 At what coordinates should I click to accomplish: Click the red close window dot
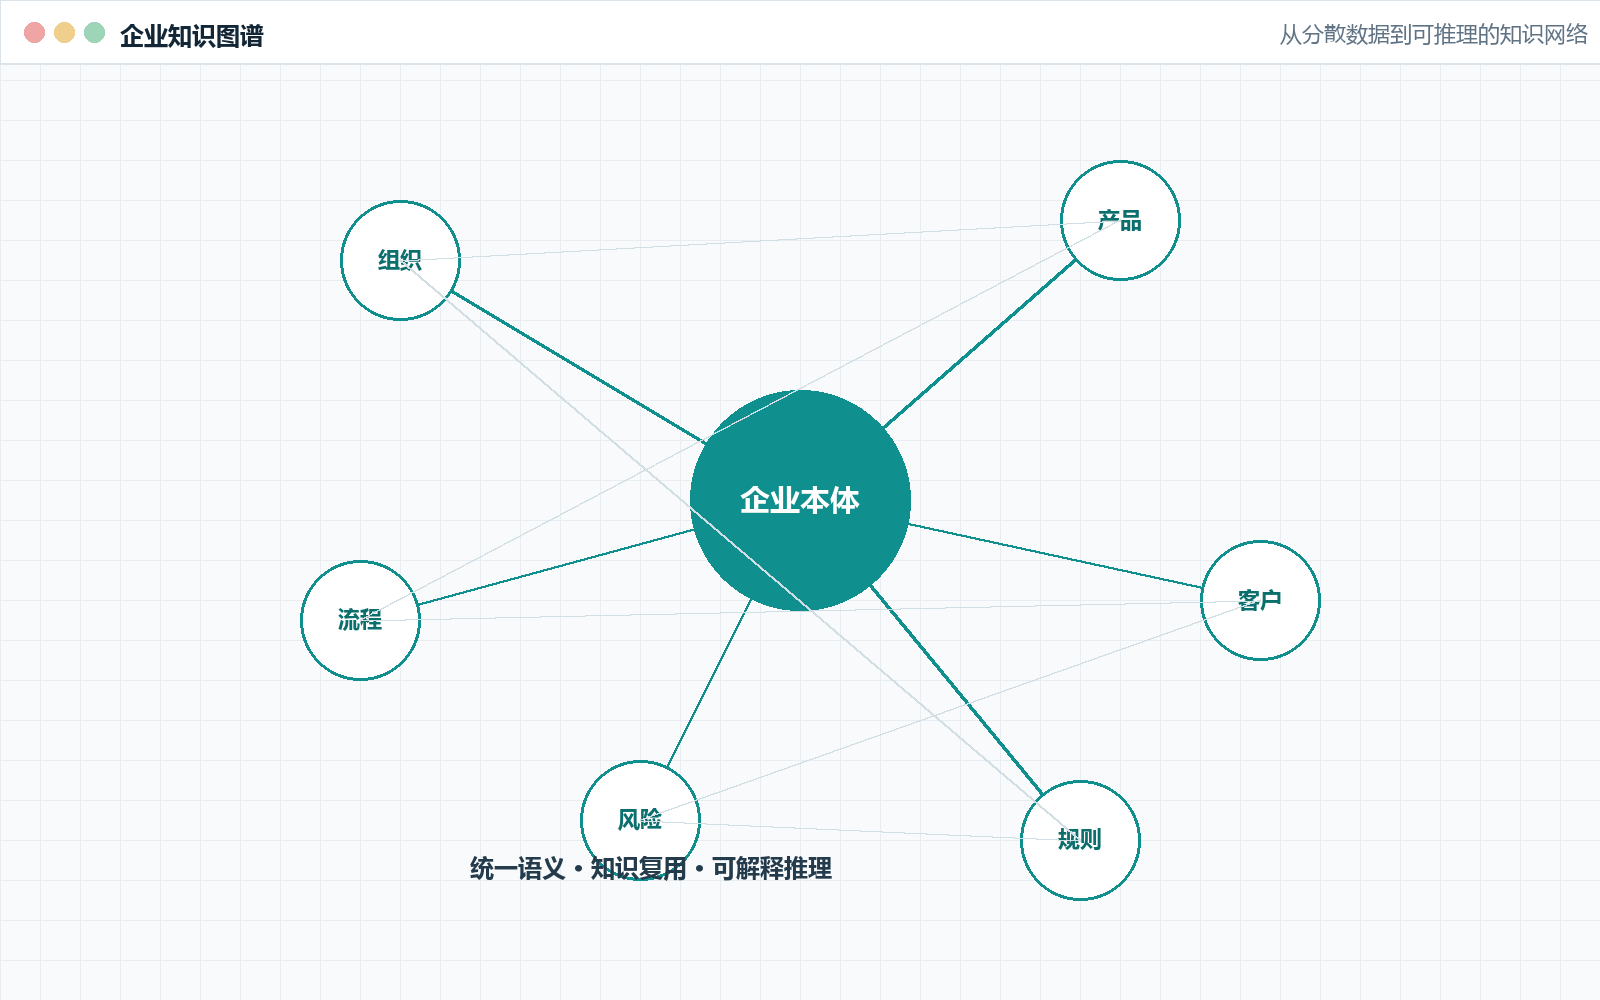pos(34,33)
